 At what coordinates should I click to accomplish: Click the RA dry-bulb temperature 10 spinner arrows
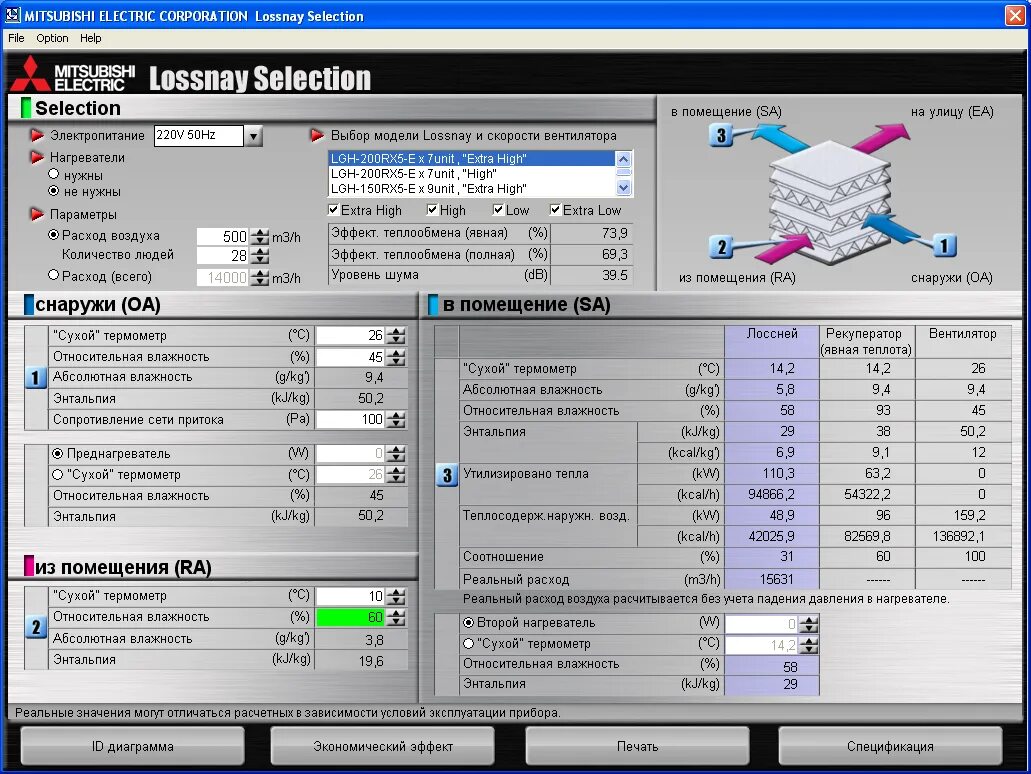coord(396,596)
